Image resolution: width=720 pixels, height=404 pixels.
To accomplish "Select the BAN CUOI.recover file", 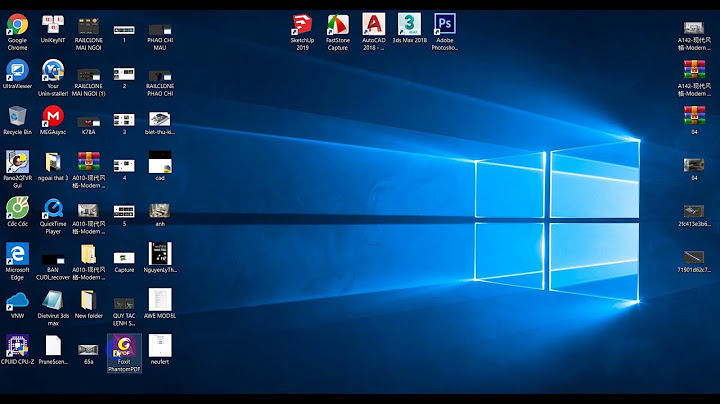I will (x=53, y=259).
